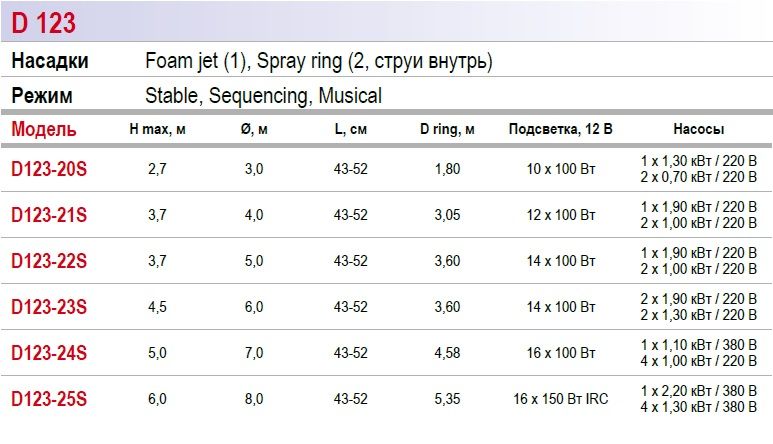Screen dimensions: 773x444
Task: Select the Подсветка, 12 В header
Action: pos(560,130)
